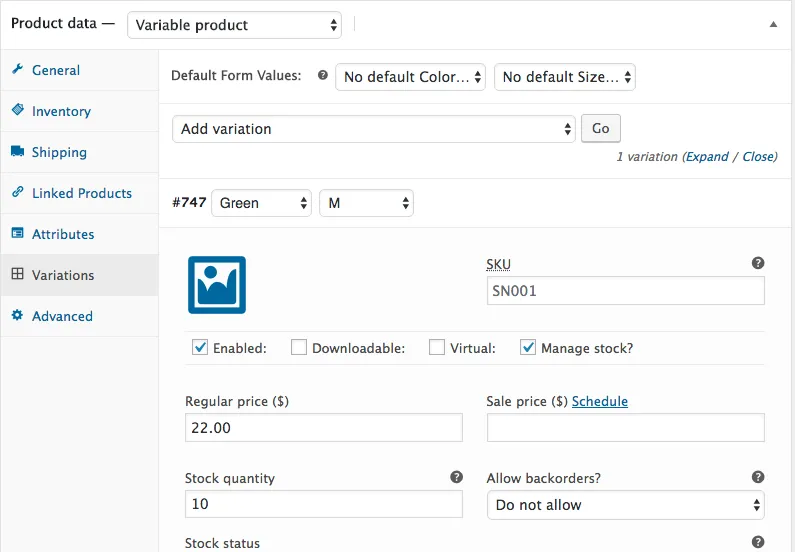
Task: Click the variation image placeholder icon
Action: 216,285
